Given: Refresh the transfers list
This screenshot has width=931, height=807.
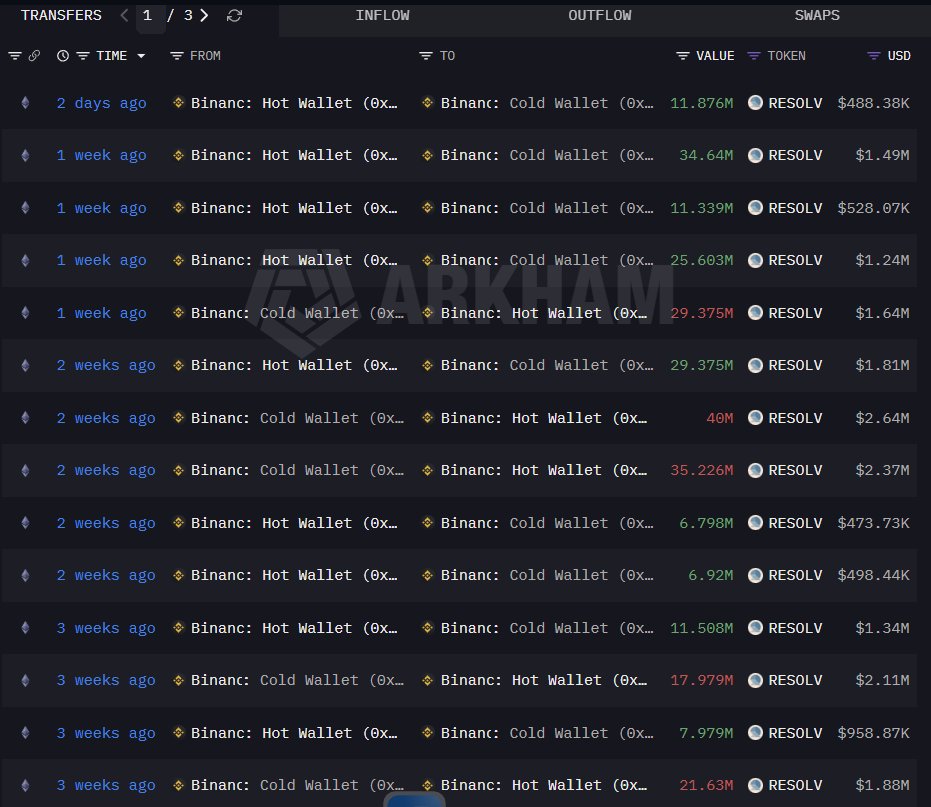Looking at the screenshot, I should [235, 16].
